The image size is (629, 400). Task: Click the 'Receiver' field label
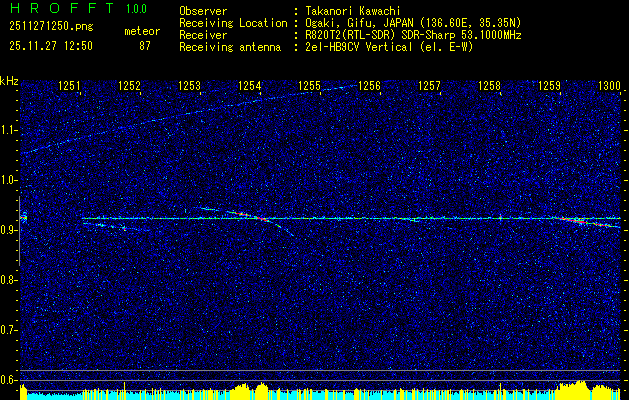[x=203, y=35]
